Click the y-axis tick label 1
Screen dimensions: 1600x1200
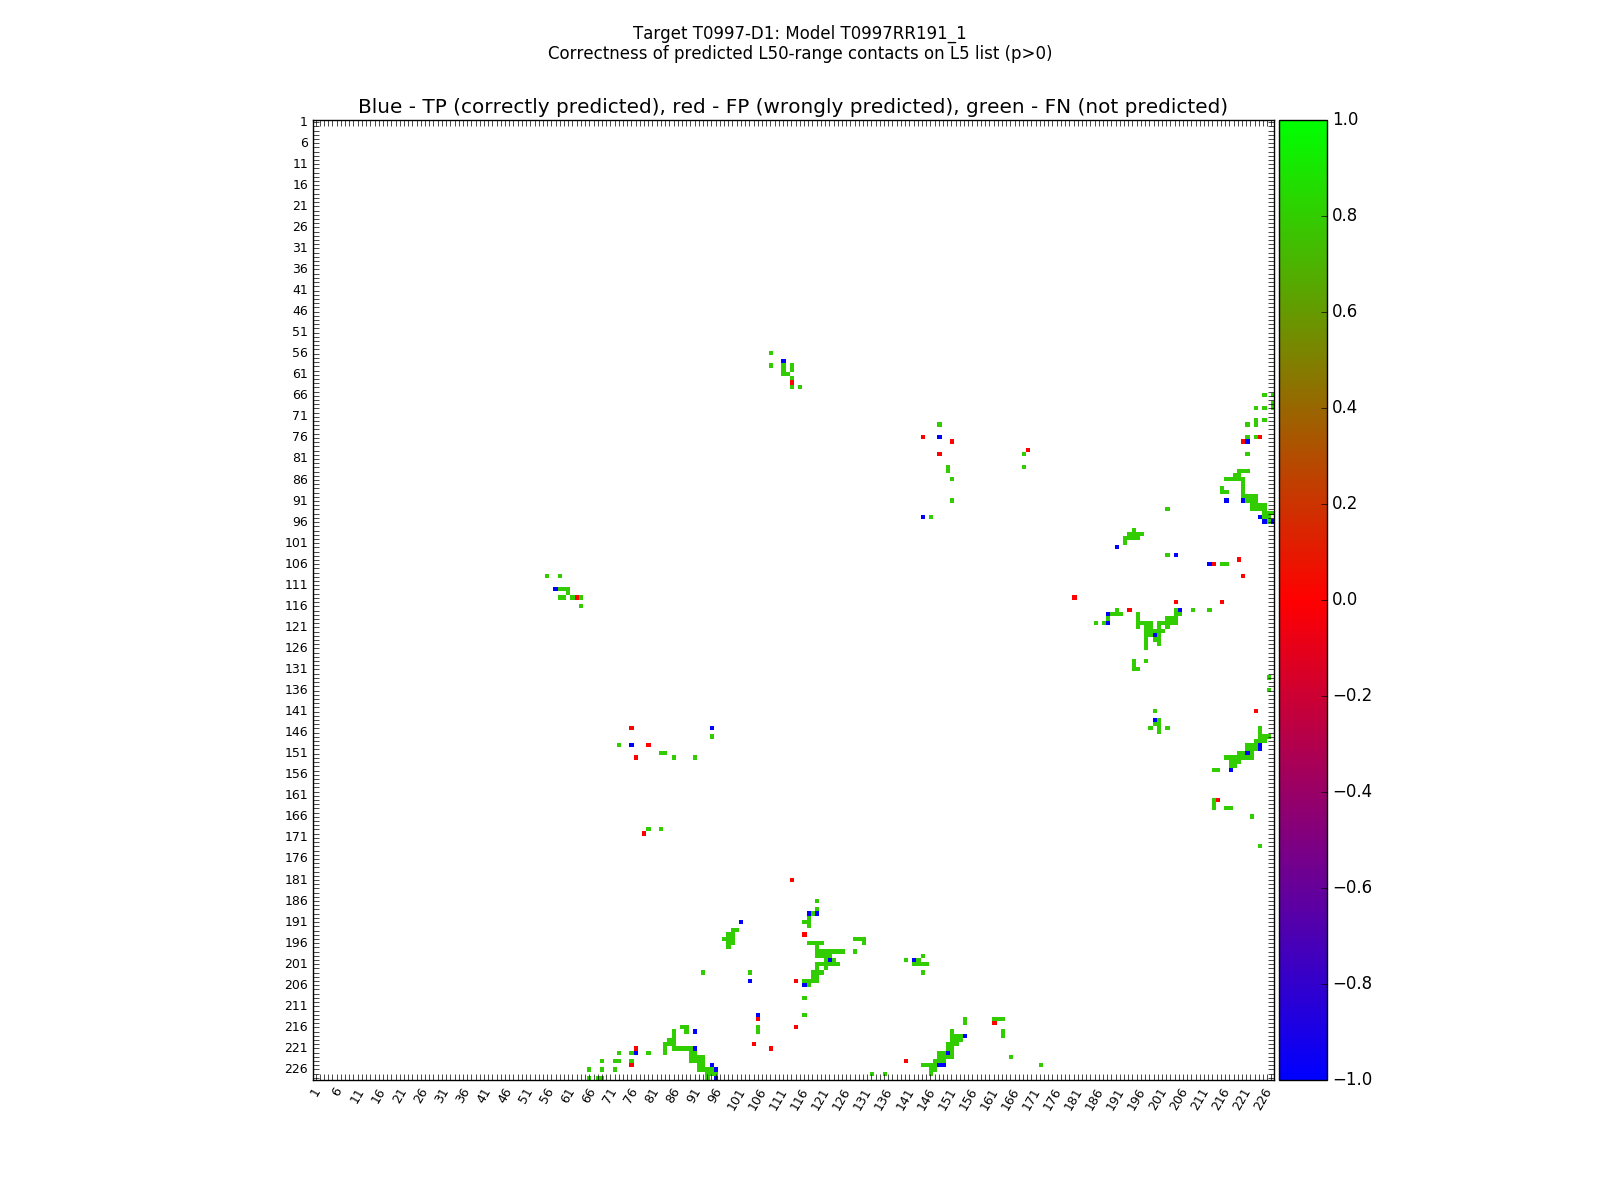(303, 122)
